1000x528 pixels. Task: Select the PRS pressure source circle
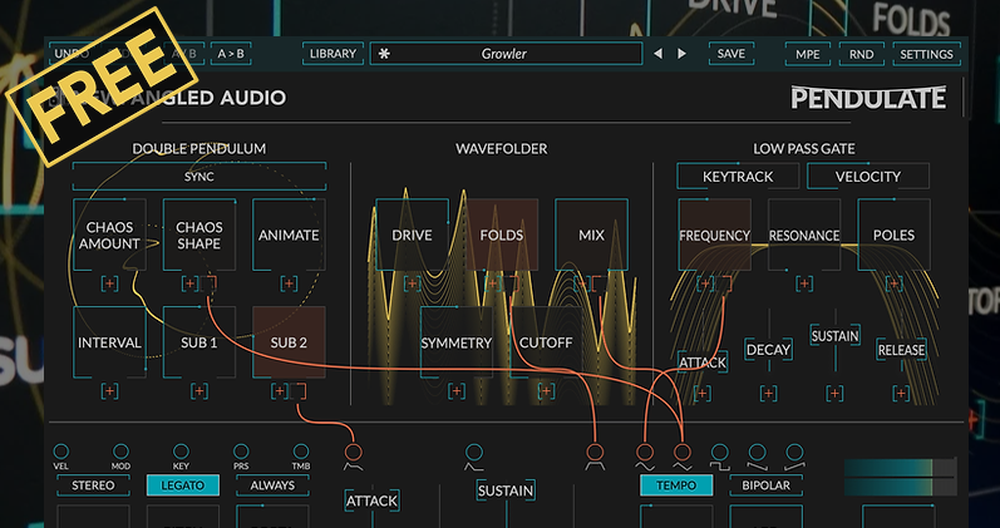coord(240,451)
